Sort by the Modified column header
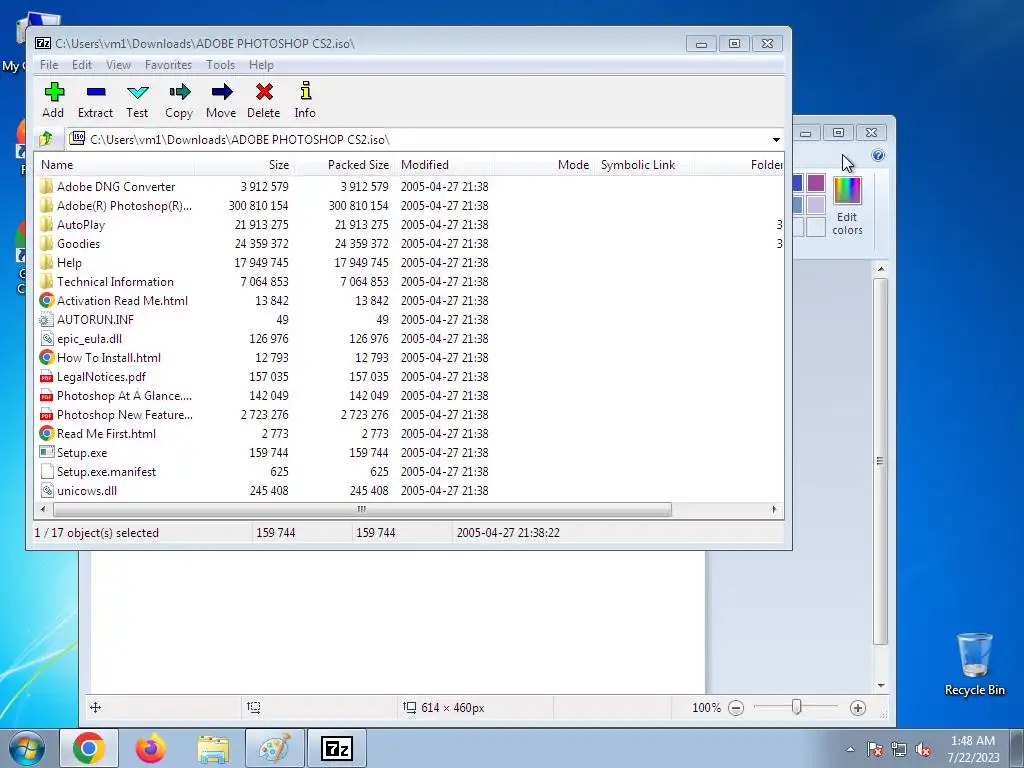This screenshot has height=768, width=1024. point(444,165)
